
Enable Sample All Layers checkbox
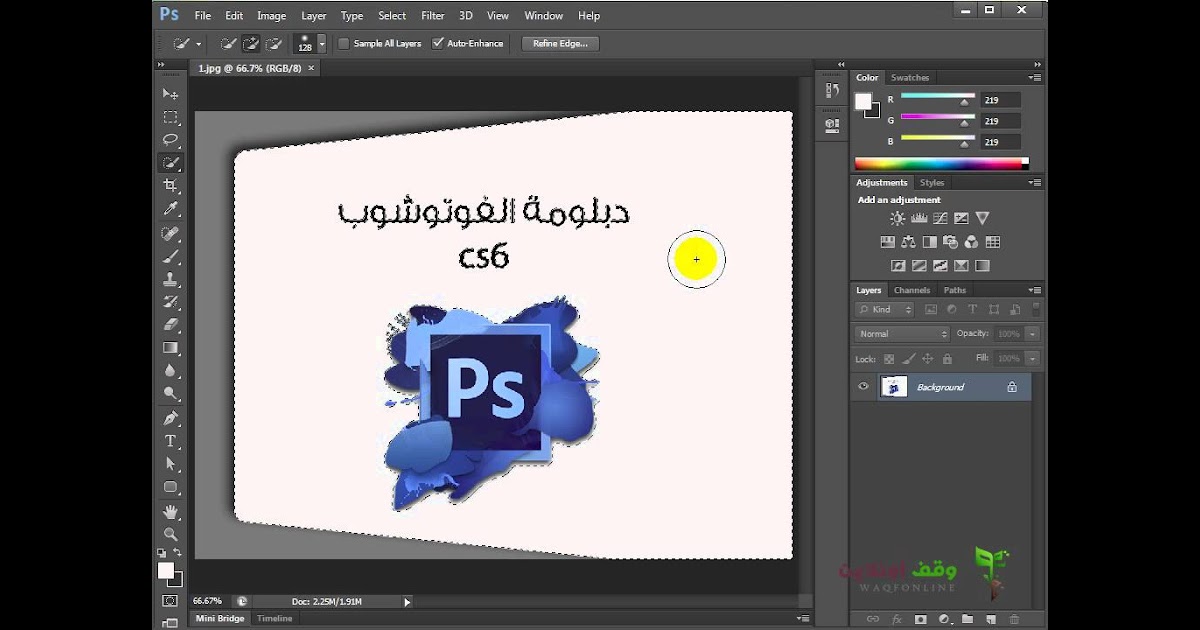344,44
